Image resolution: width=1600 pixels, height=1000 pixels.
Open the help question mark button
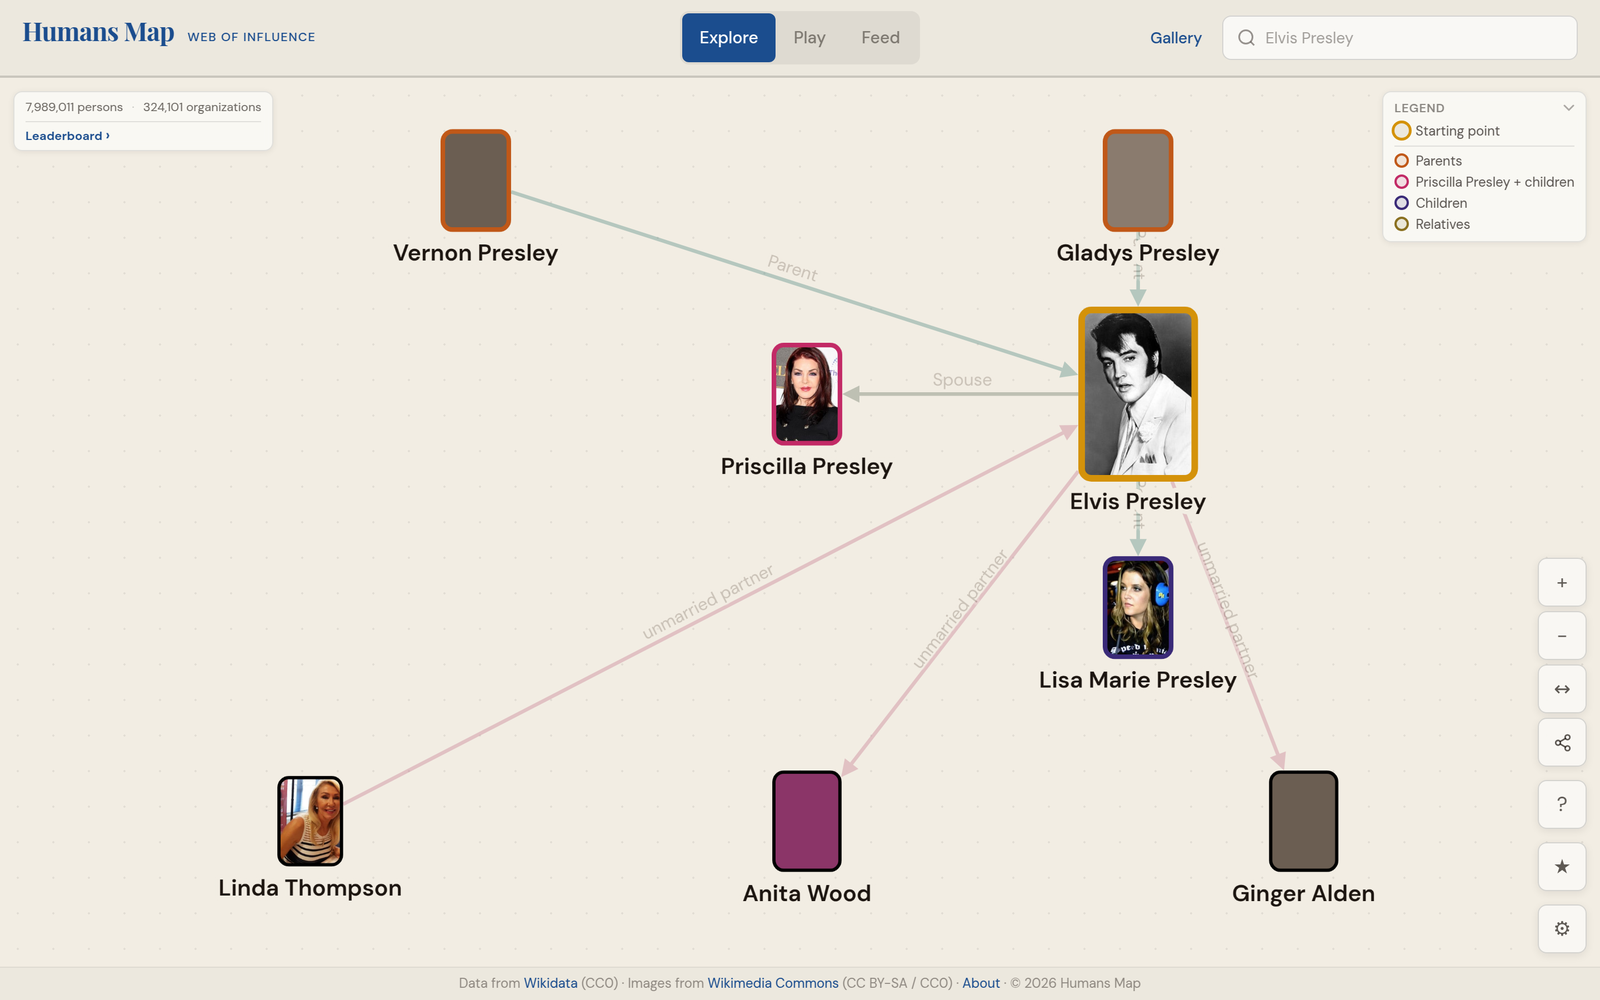pos(1562,804)
